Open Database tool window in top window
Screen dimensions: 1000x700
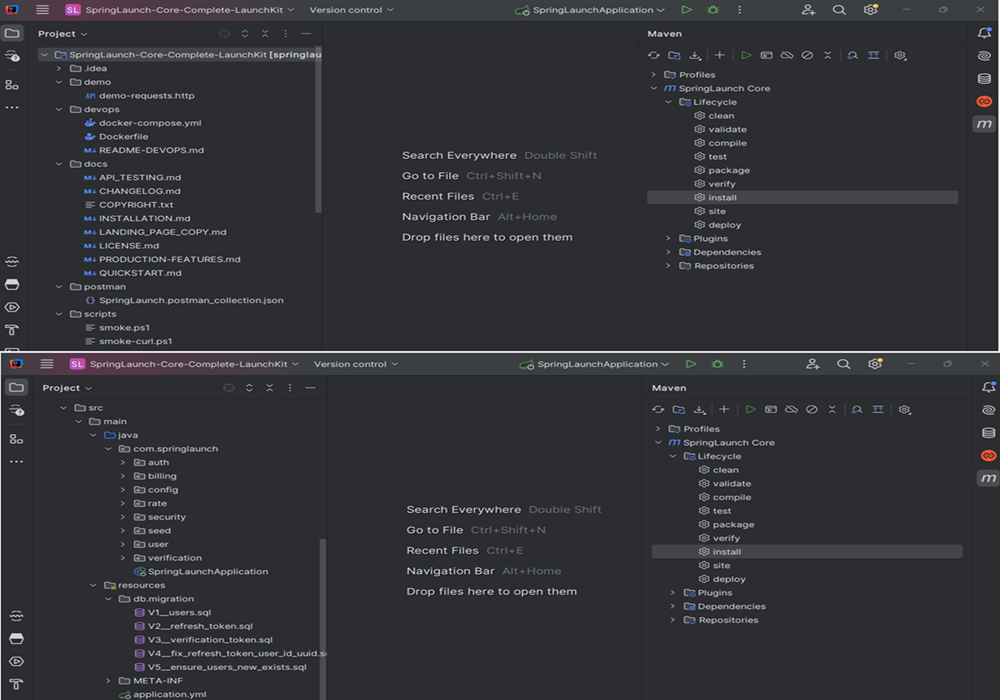[984, 78]
